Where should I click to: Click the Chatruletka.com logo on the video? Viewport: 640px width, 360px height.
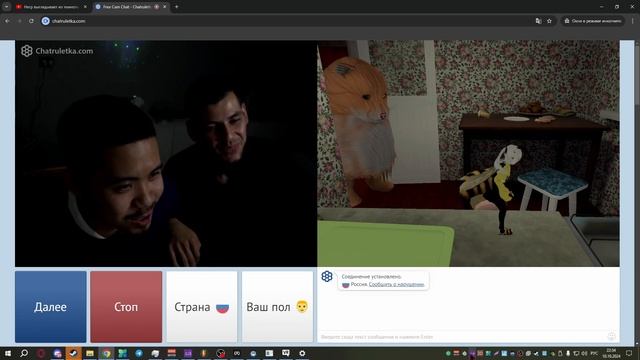pyautogui.click(x=57, y=51)
